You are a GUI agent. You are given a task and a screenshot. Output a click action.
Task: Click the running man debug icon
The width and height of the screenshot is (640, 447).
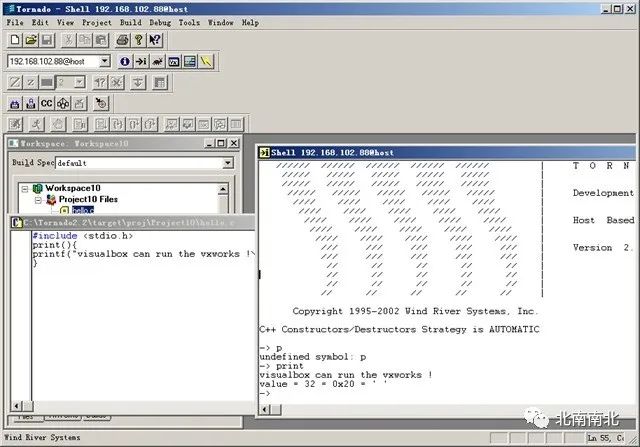coord(36,124)
